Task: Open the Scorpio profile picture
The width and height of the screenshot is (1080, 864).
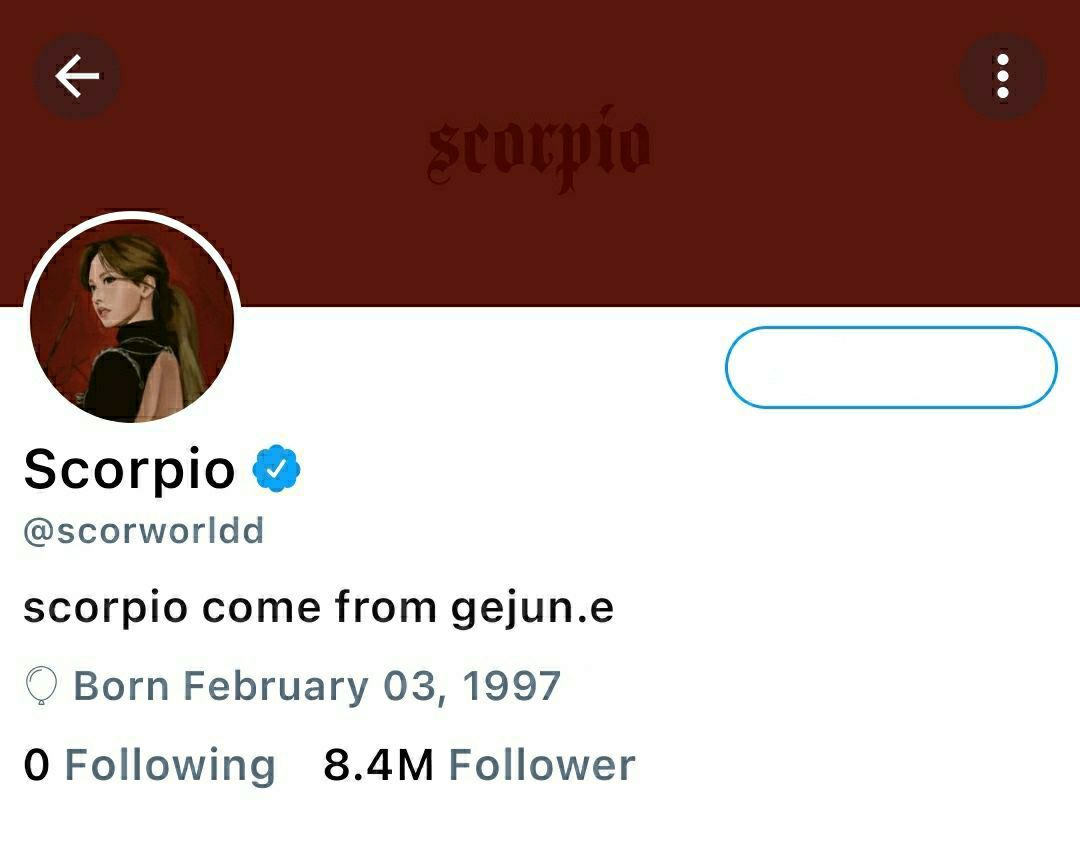Action: (132, 320)
